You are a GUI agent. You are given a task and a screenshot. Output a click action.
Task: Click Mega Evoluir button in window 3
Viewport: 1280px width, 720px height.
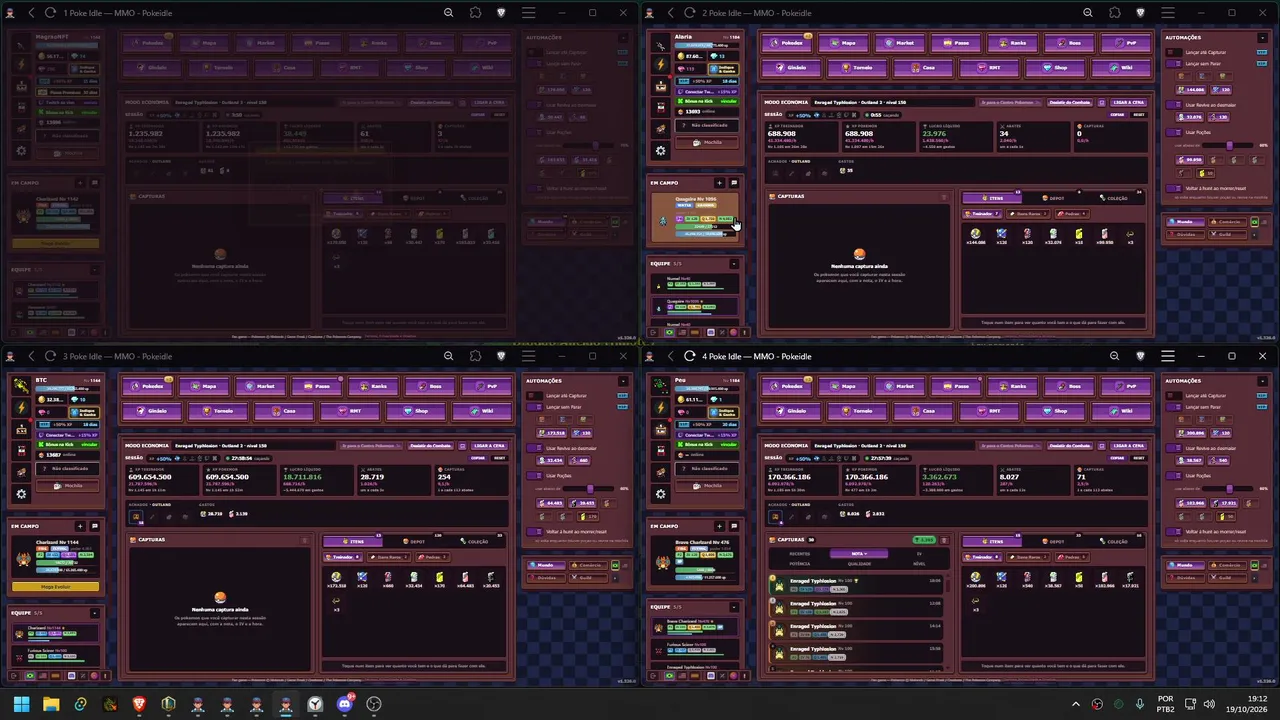tap(55, 587)
